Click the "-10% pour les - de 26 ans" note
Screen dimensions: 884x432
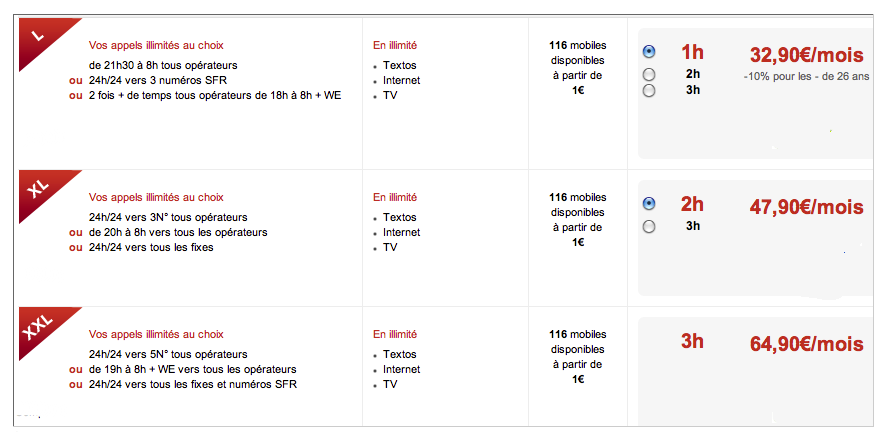click(x=805, y=76)
